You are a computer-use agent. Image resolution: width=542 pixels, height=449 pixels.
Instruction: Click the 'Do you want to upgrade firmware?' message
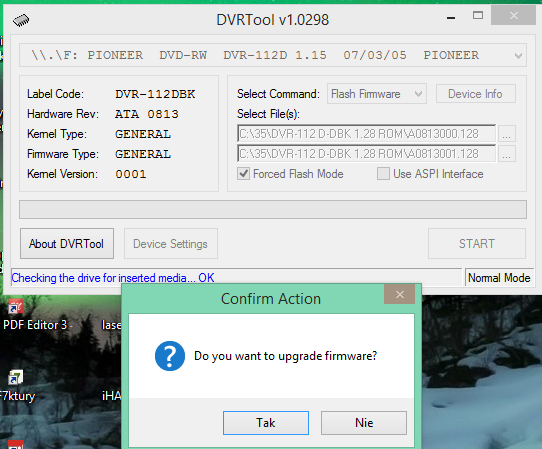pos(286,356)
